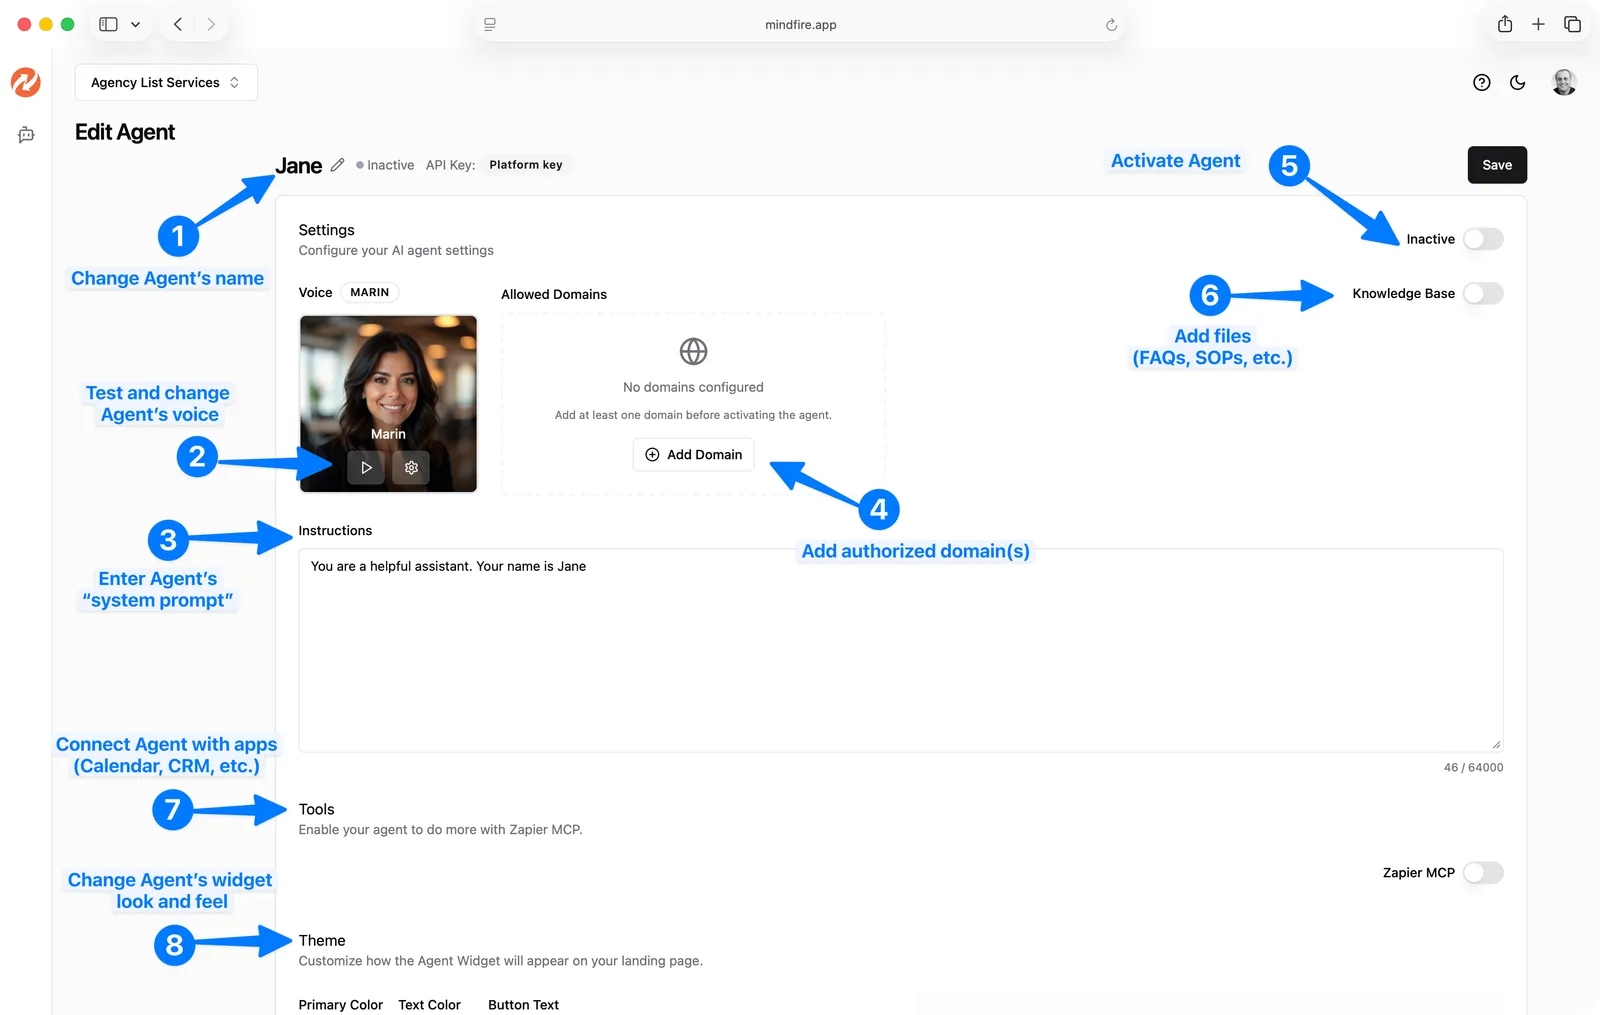Turn on Knowledge Base switch
The height and width of the screenshot is (1015, 1600).
pos(1483,294)
